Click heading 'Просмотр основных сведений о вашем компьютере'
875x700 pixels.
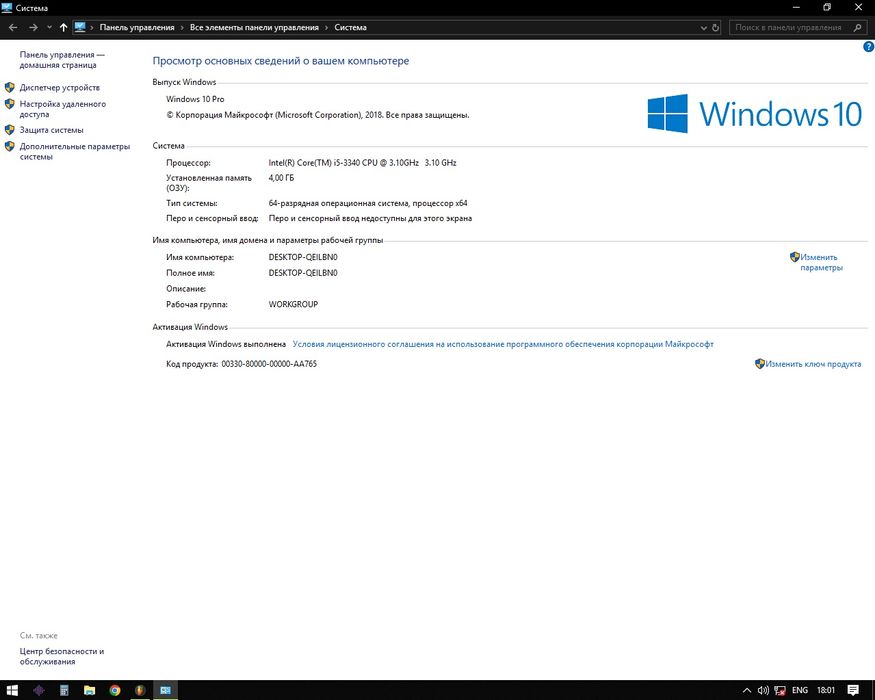281,61
